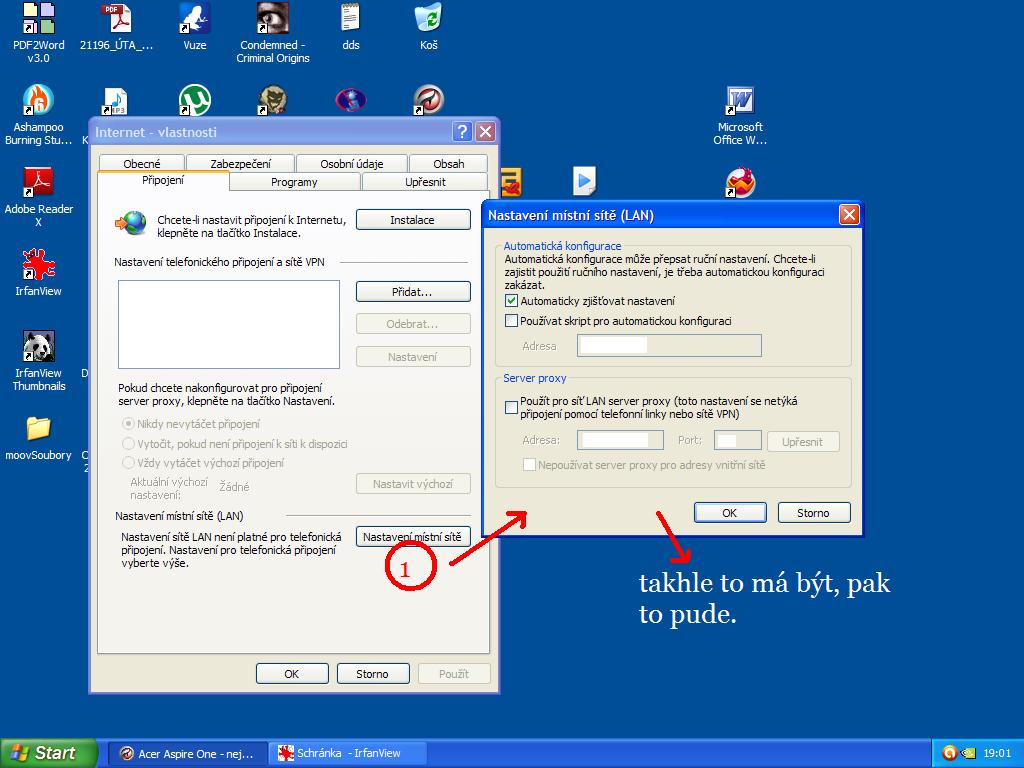
Task: Open the Obsah tab
Action: (449, 163)
